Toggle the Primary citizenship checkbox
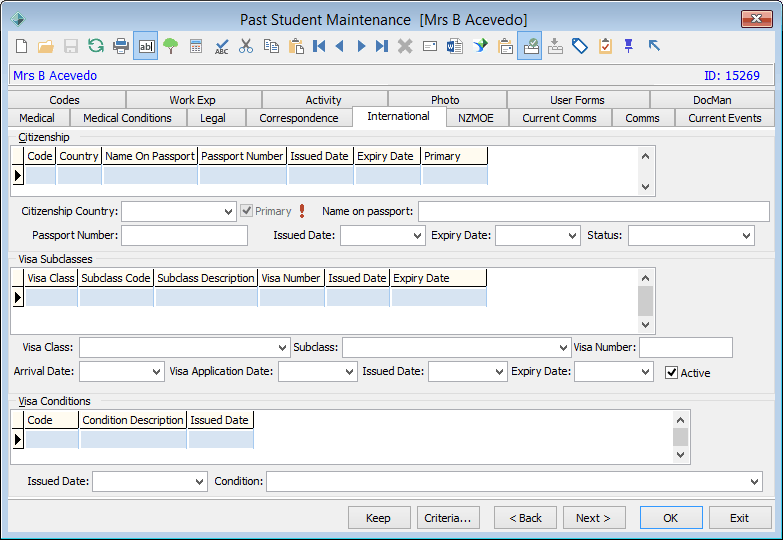The image size is (783, 540). [247, 211]
